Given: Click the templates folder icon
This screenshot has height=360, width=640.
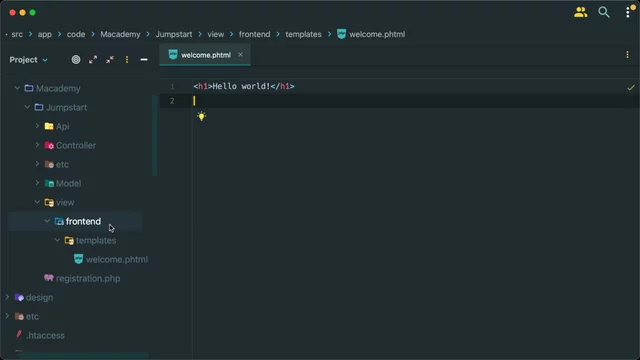Looking at the screenshot, I should point(69,240).
